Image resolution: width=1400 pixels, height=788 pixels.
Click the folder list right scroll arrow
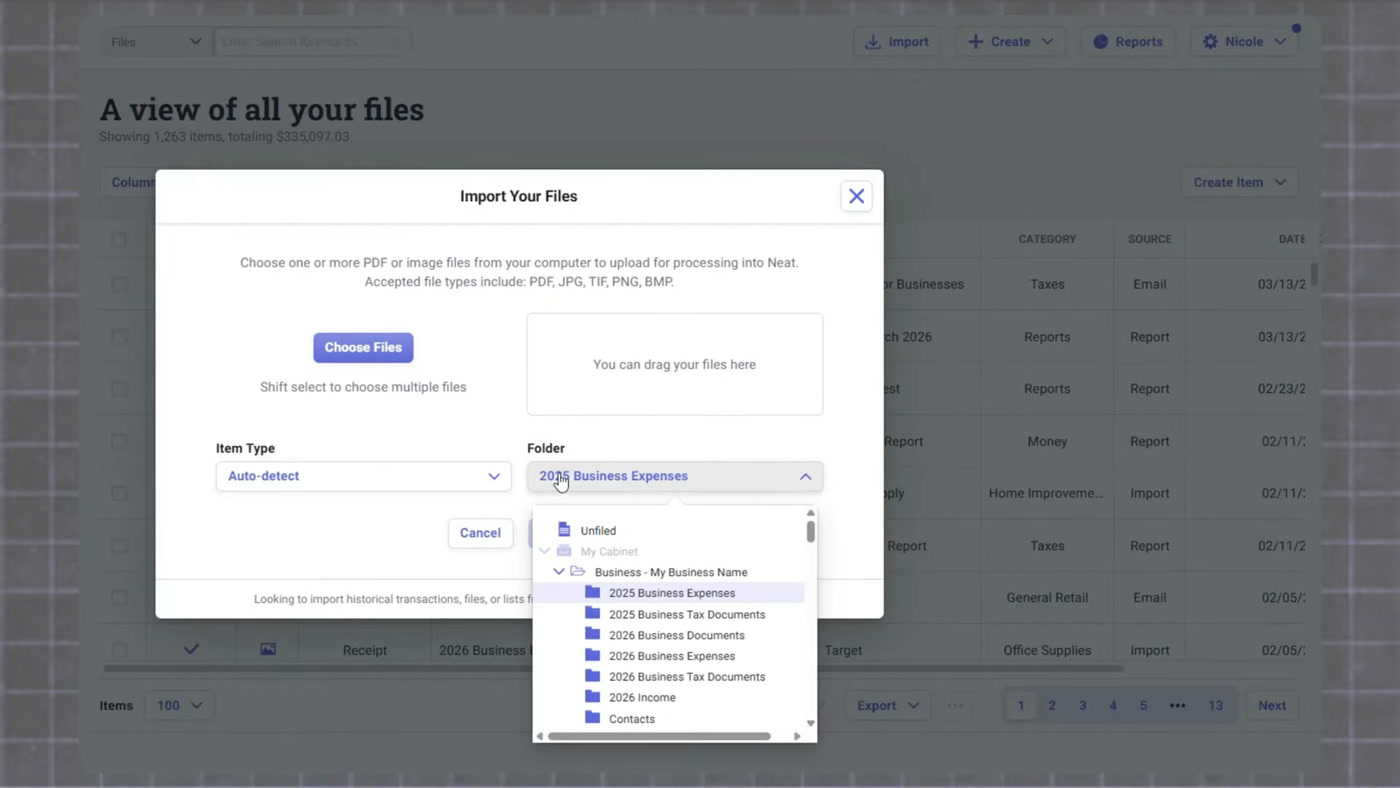click(x=797, y=736)
